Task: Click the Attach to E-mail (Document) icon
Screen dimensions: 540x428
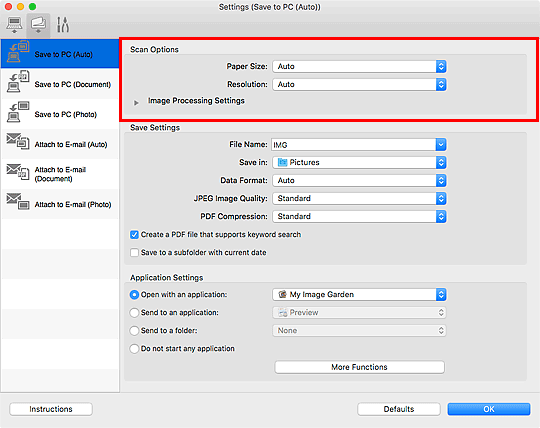Action: click(18, 171)
